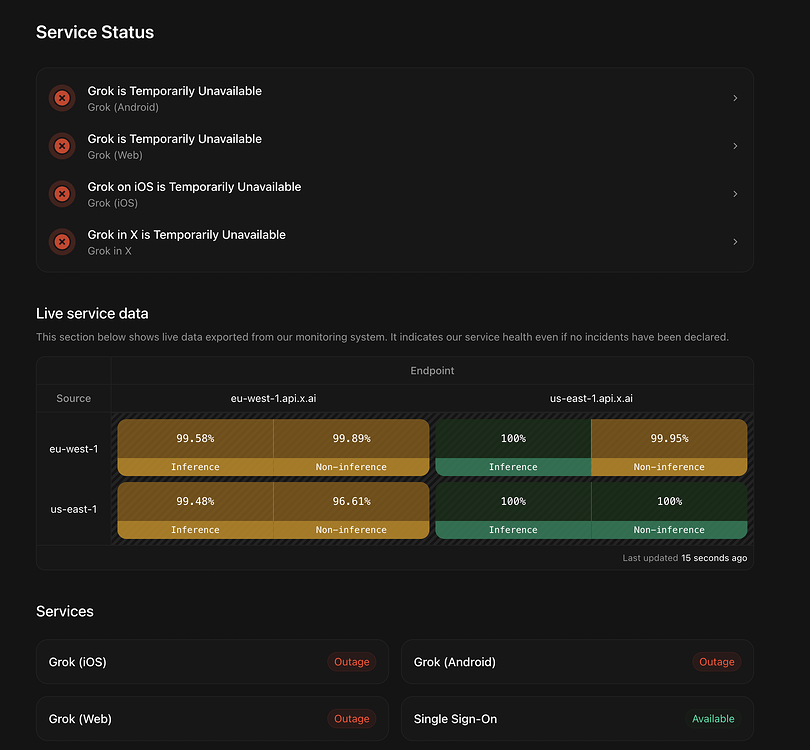Viewport: 810px width, 750px height.
Task: Click the red error icon for Grok (iOS)
Action: tap(62, 194)
